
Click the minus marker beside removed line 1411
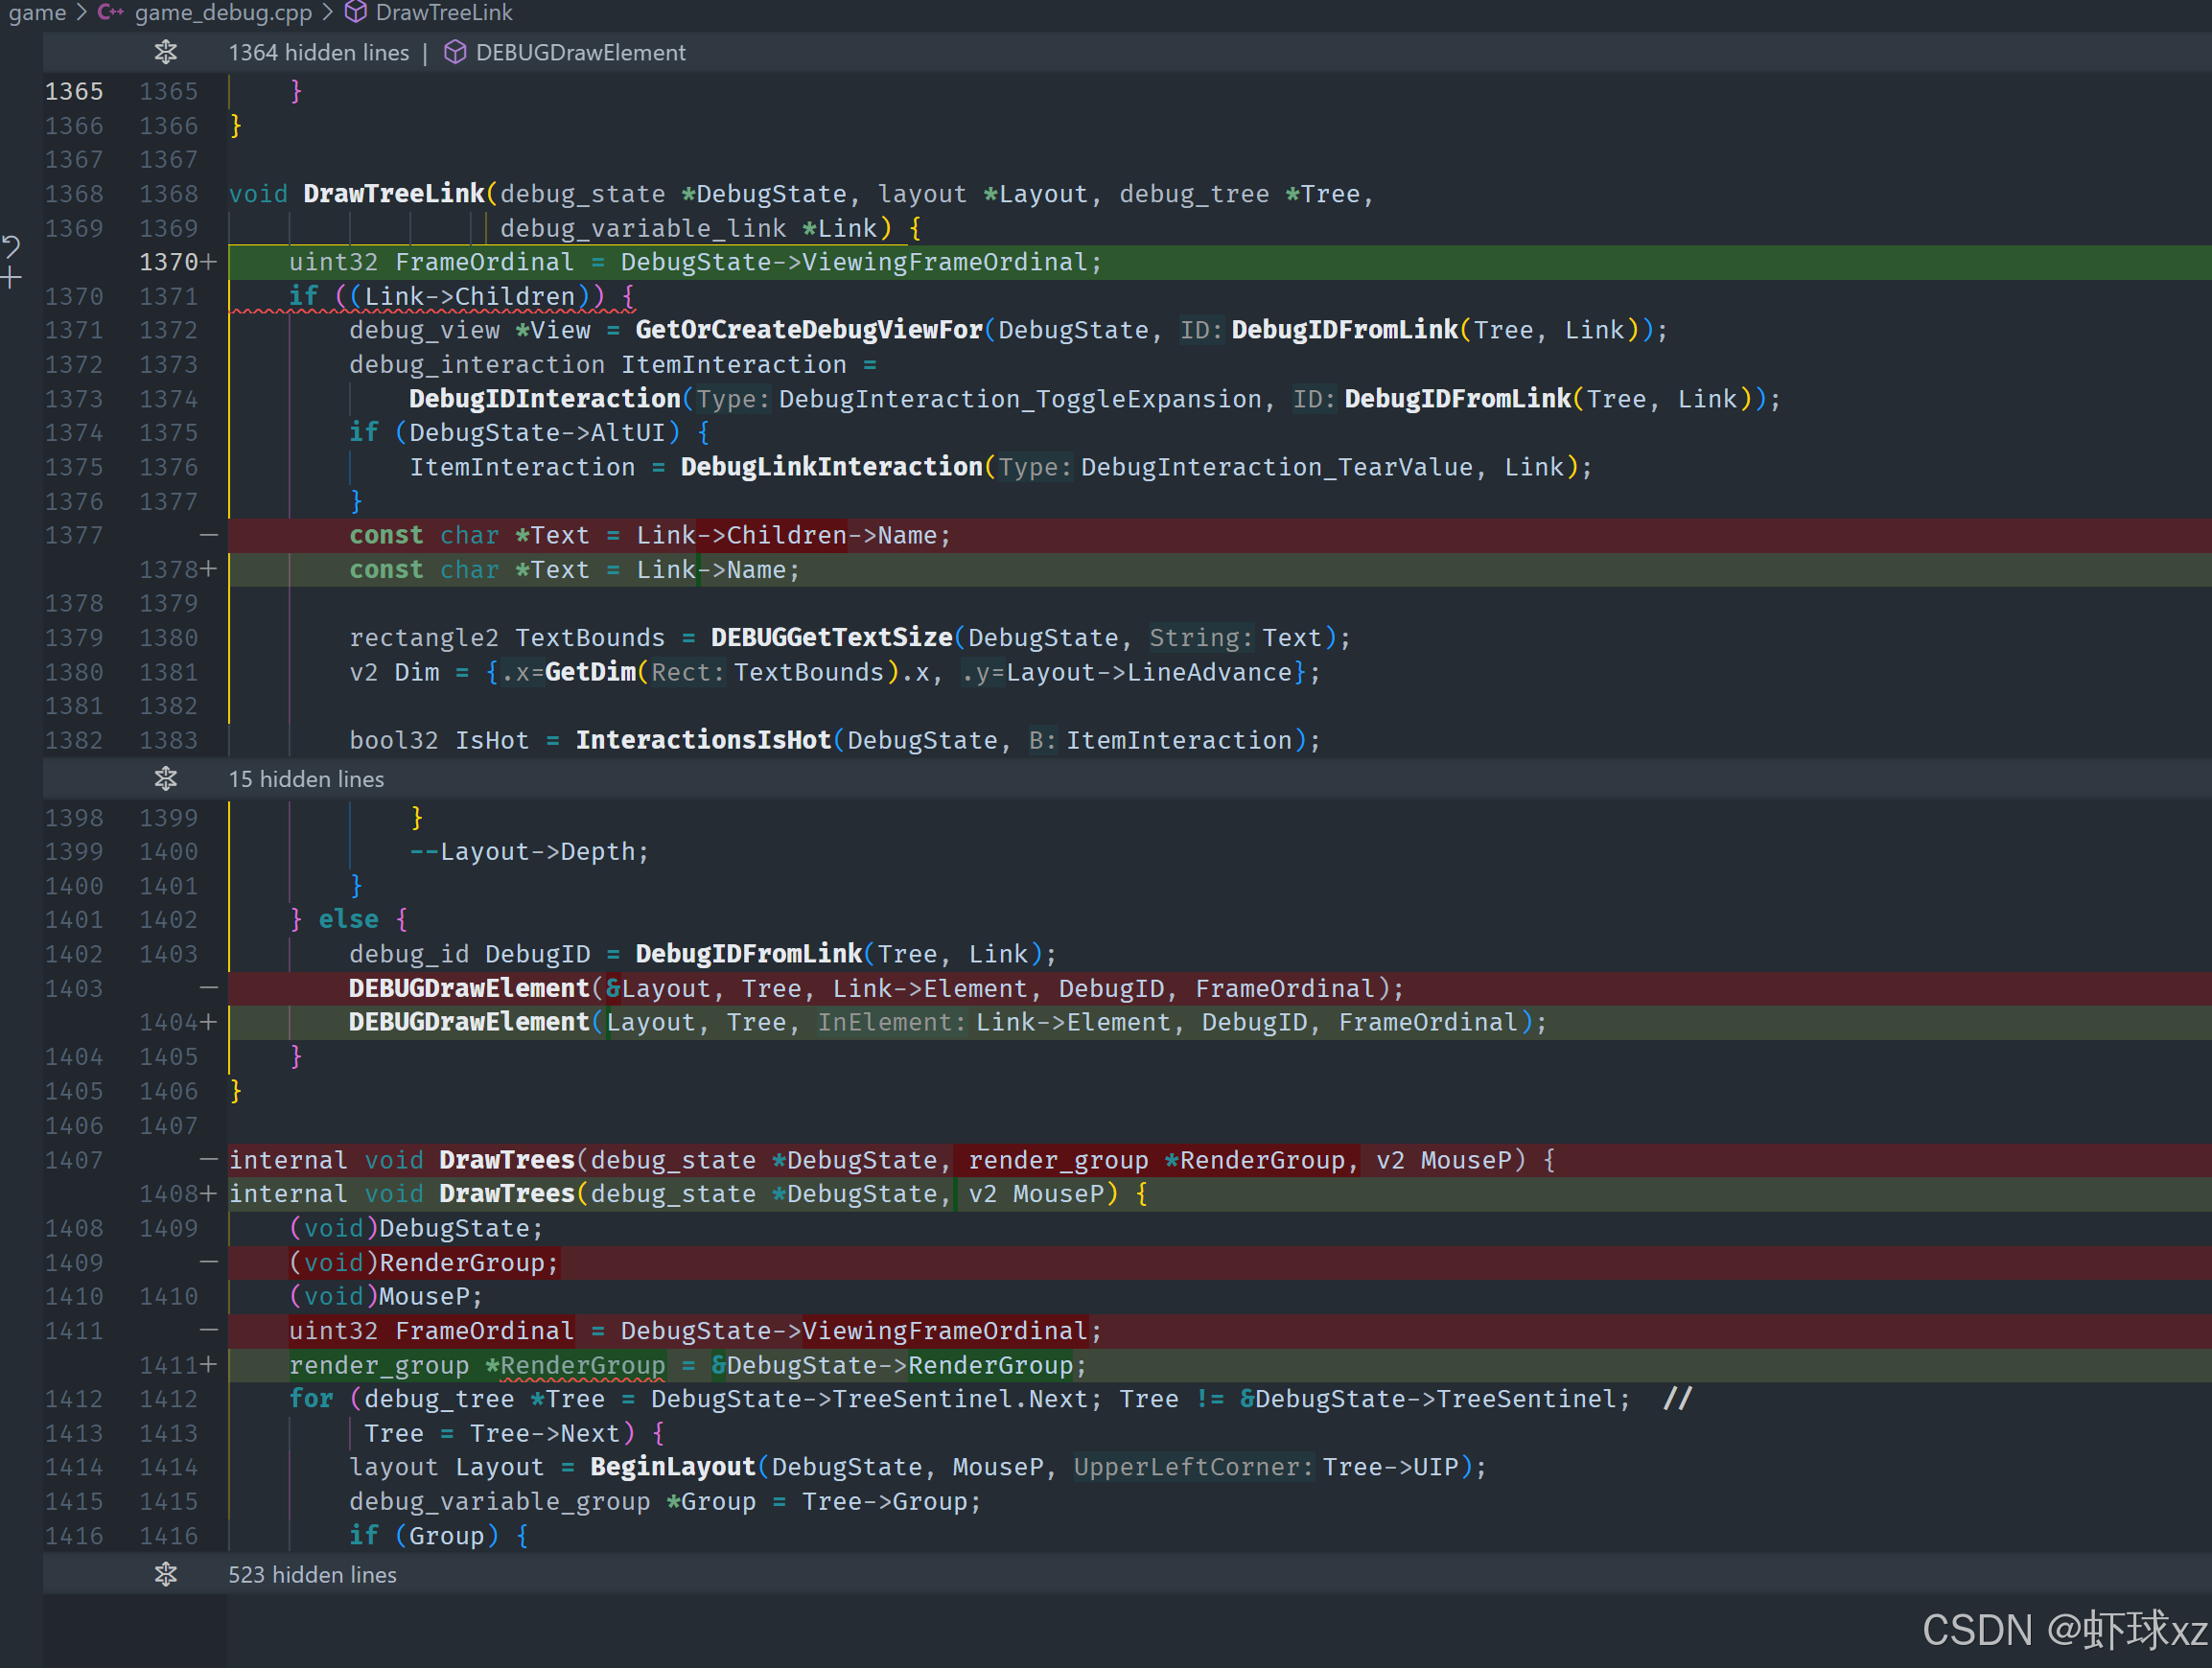(209, 1330)
